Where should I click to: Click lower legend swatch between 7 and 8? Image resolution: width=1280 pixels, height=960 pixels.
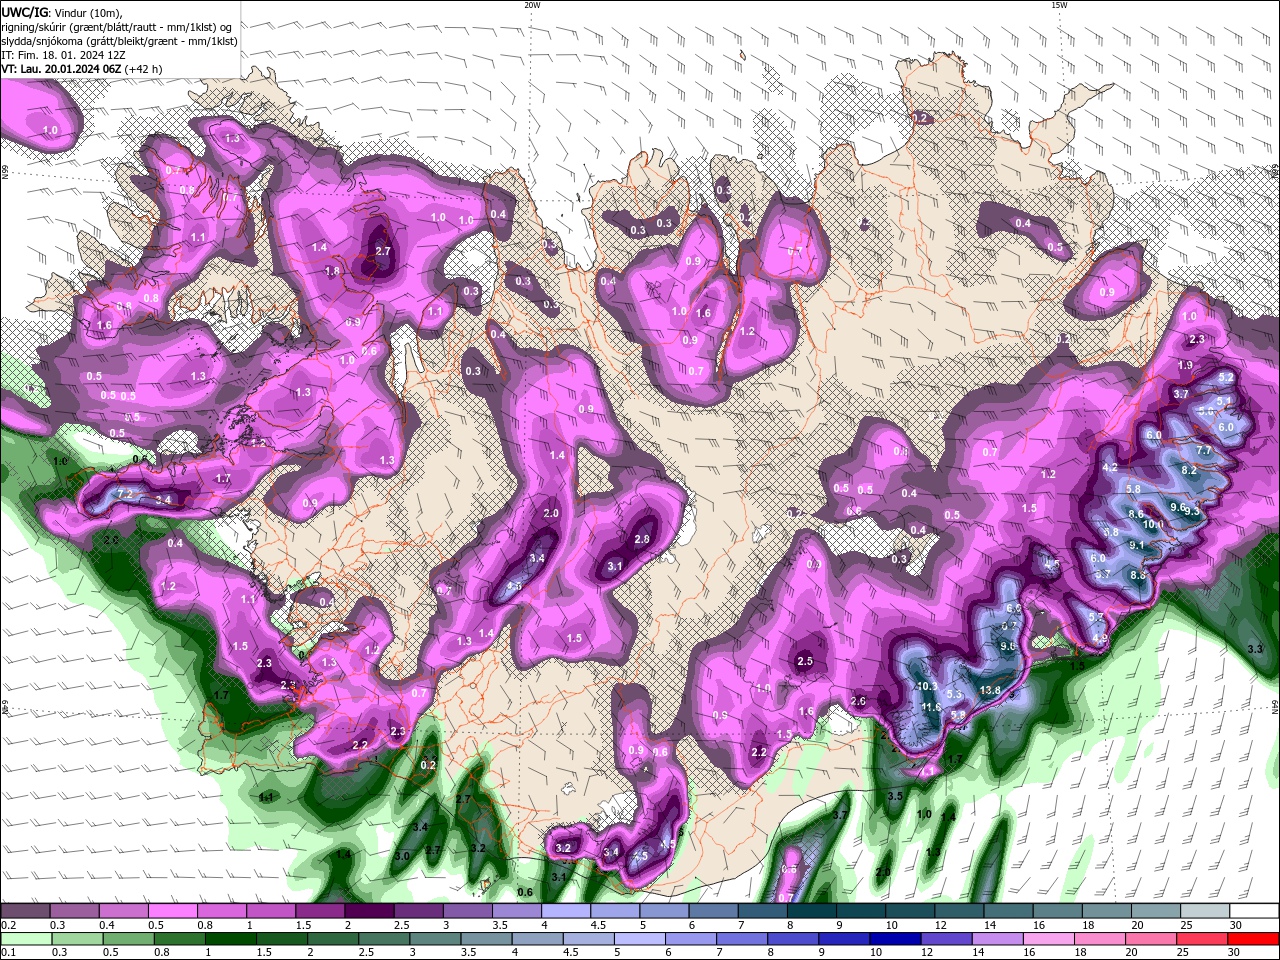click(x=744, y=938)
